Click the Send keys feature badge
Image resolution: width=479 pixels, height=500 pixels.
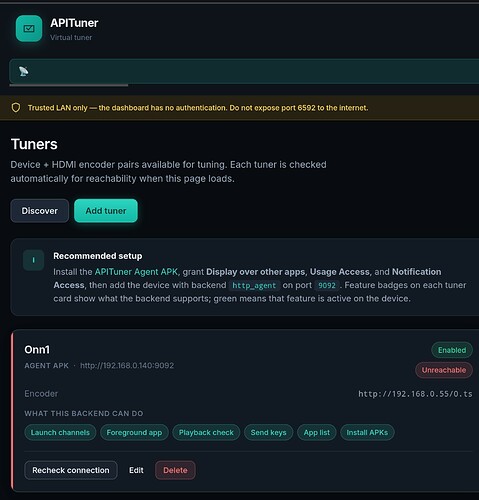coord(268,432)
